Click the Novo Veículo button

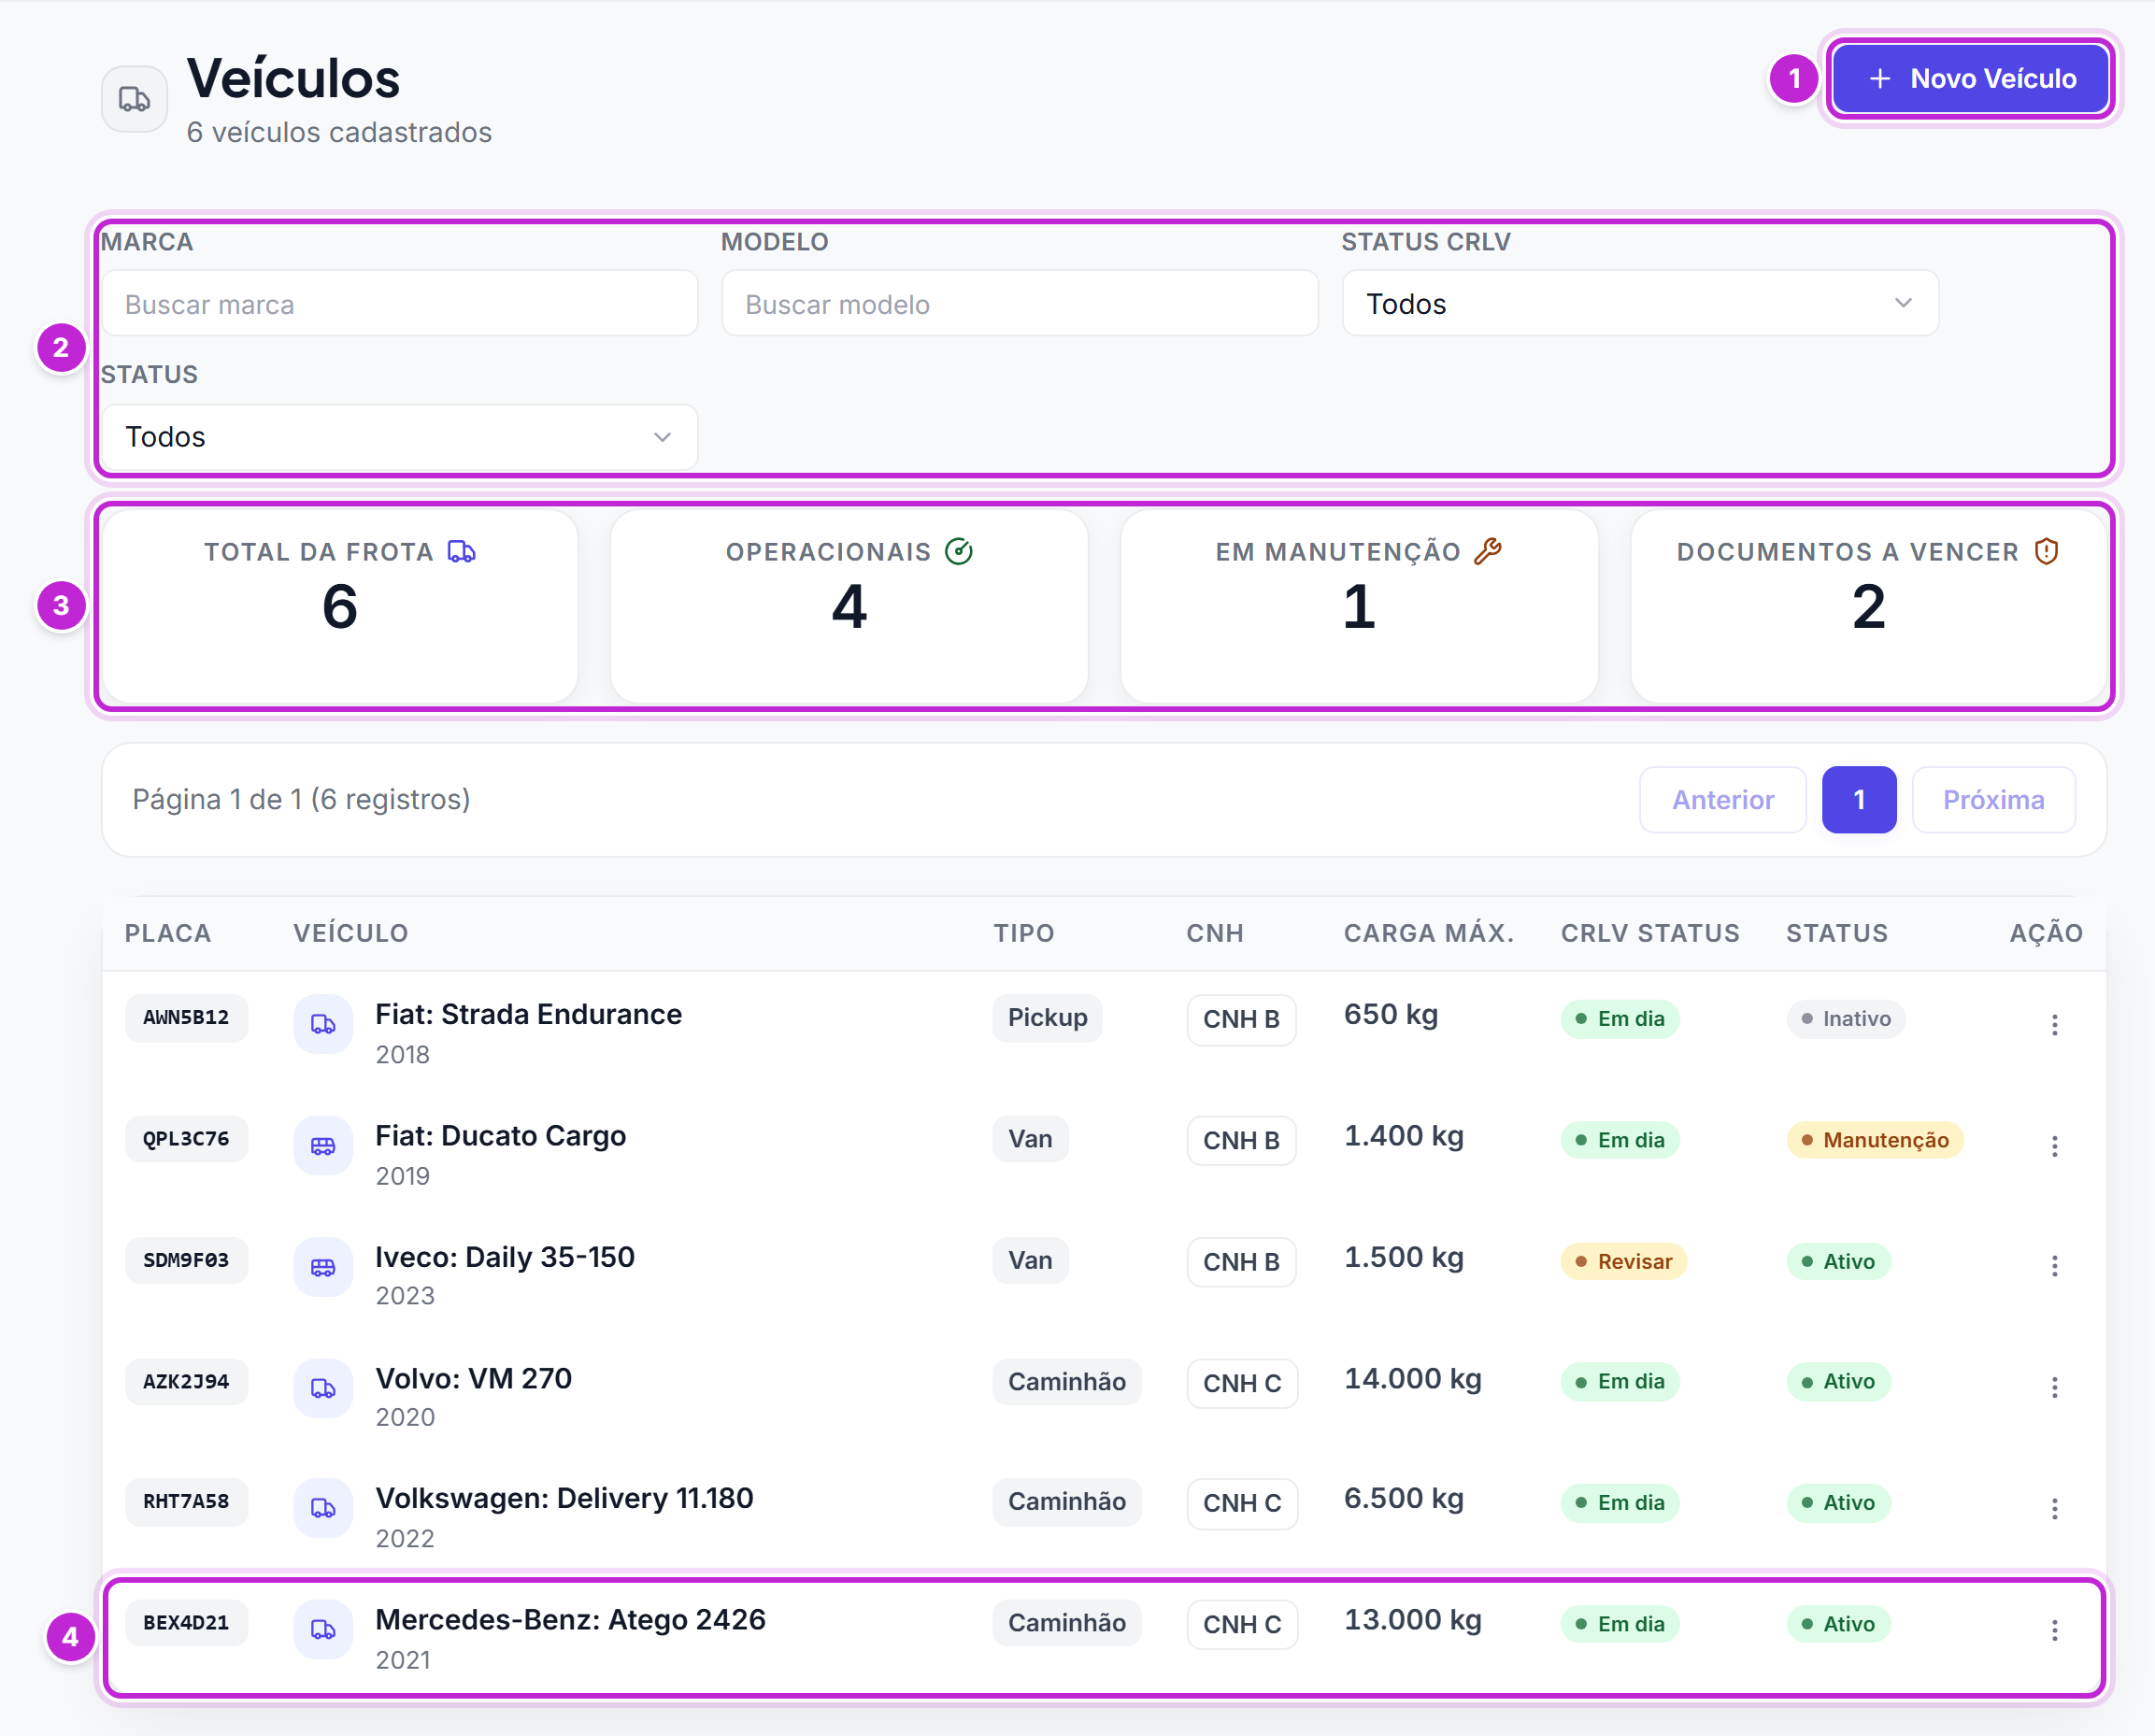click(1971, 78)
